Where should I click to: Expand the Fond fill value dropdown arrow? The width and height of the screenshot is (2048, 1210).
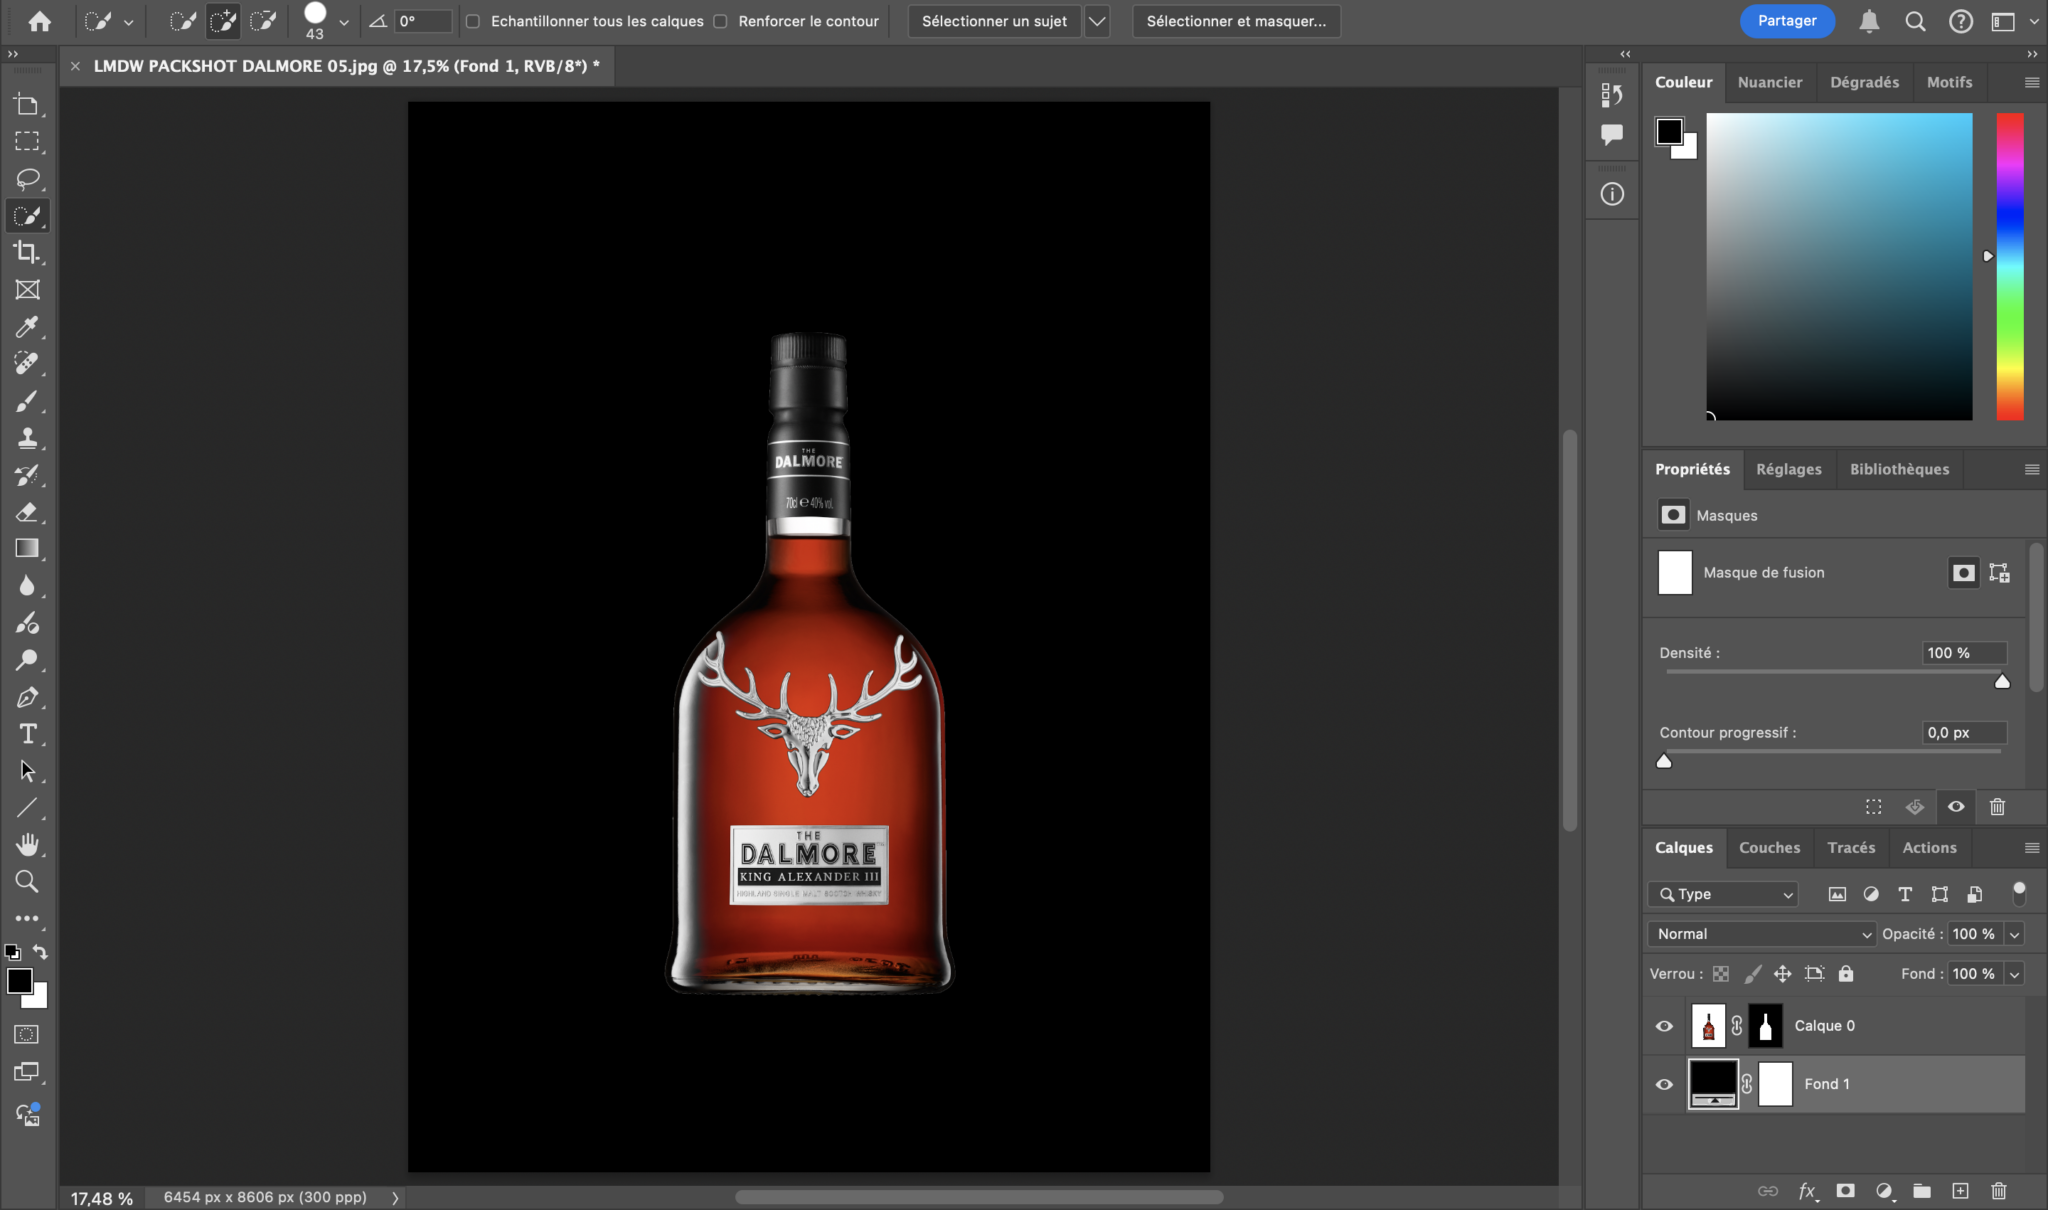pos(2014,974)
